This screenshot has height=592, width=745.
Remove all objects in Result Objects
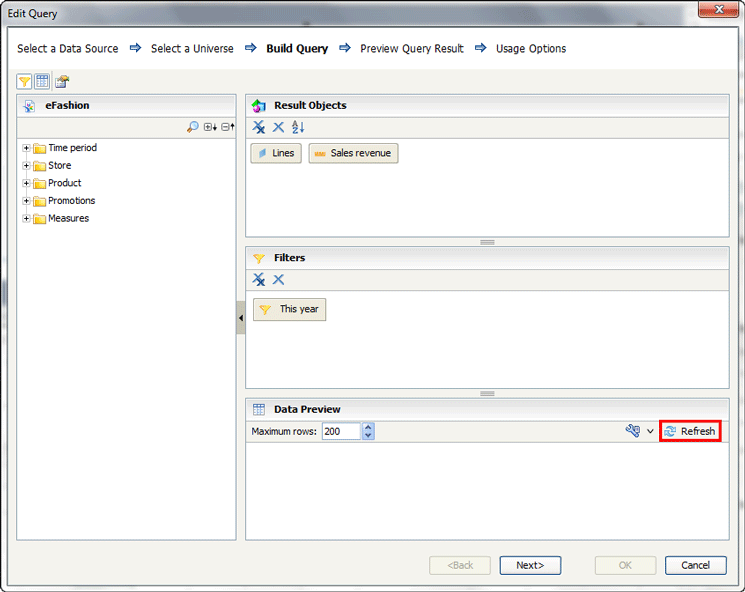coord(259,127)
